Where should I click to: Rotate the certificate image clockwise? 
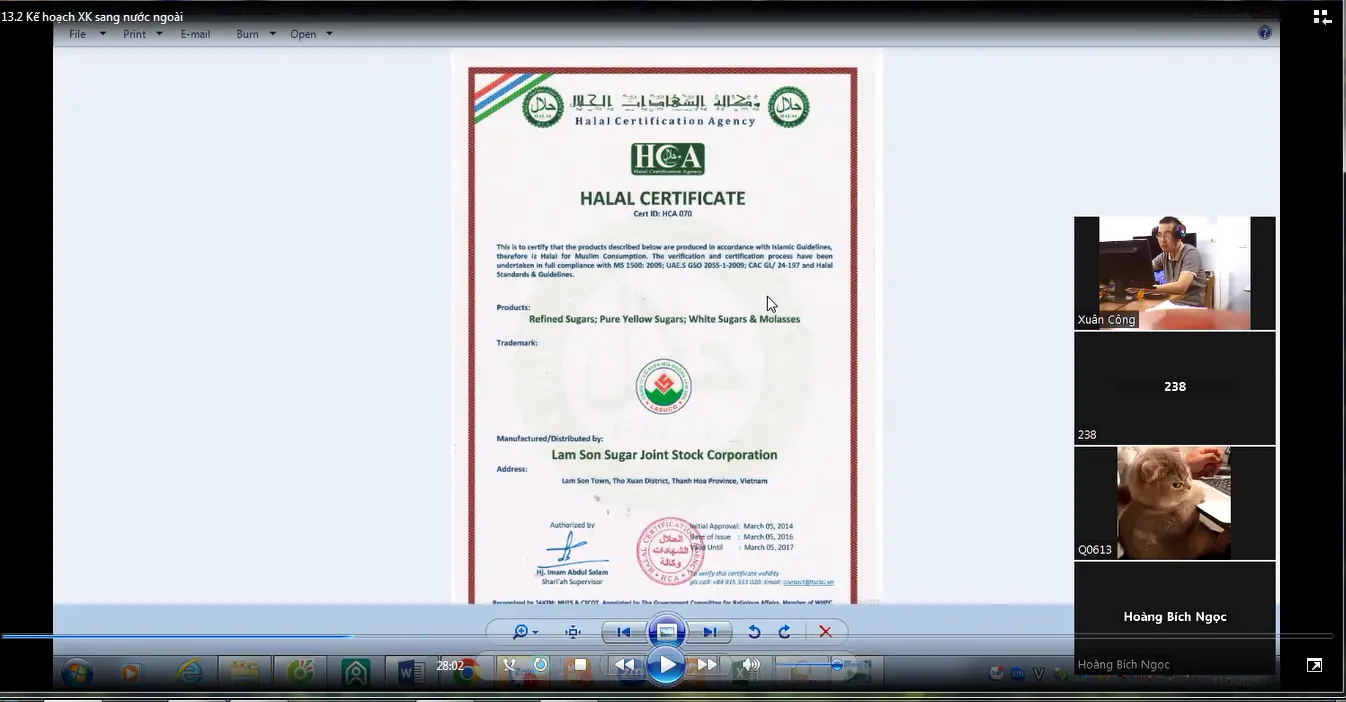tap(784, 632)
